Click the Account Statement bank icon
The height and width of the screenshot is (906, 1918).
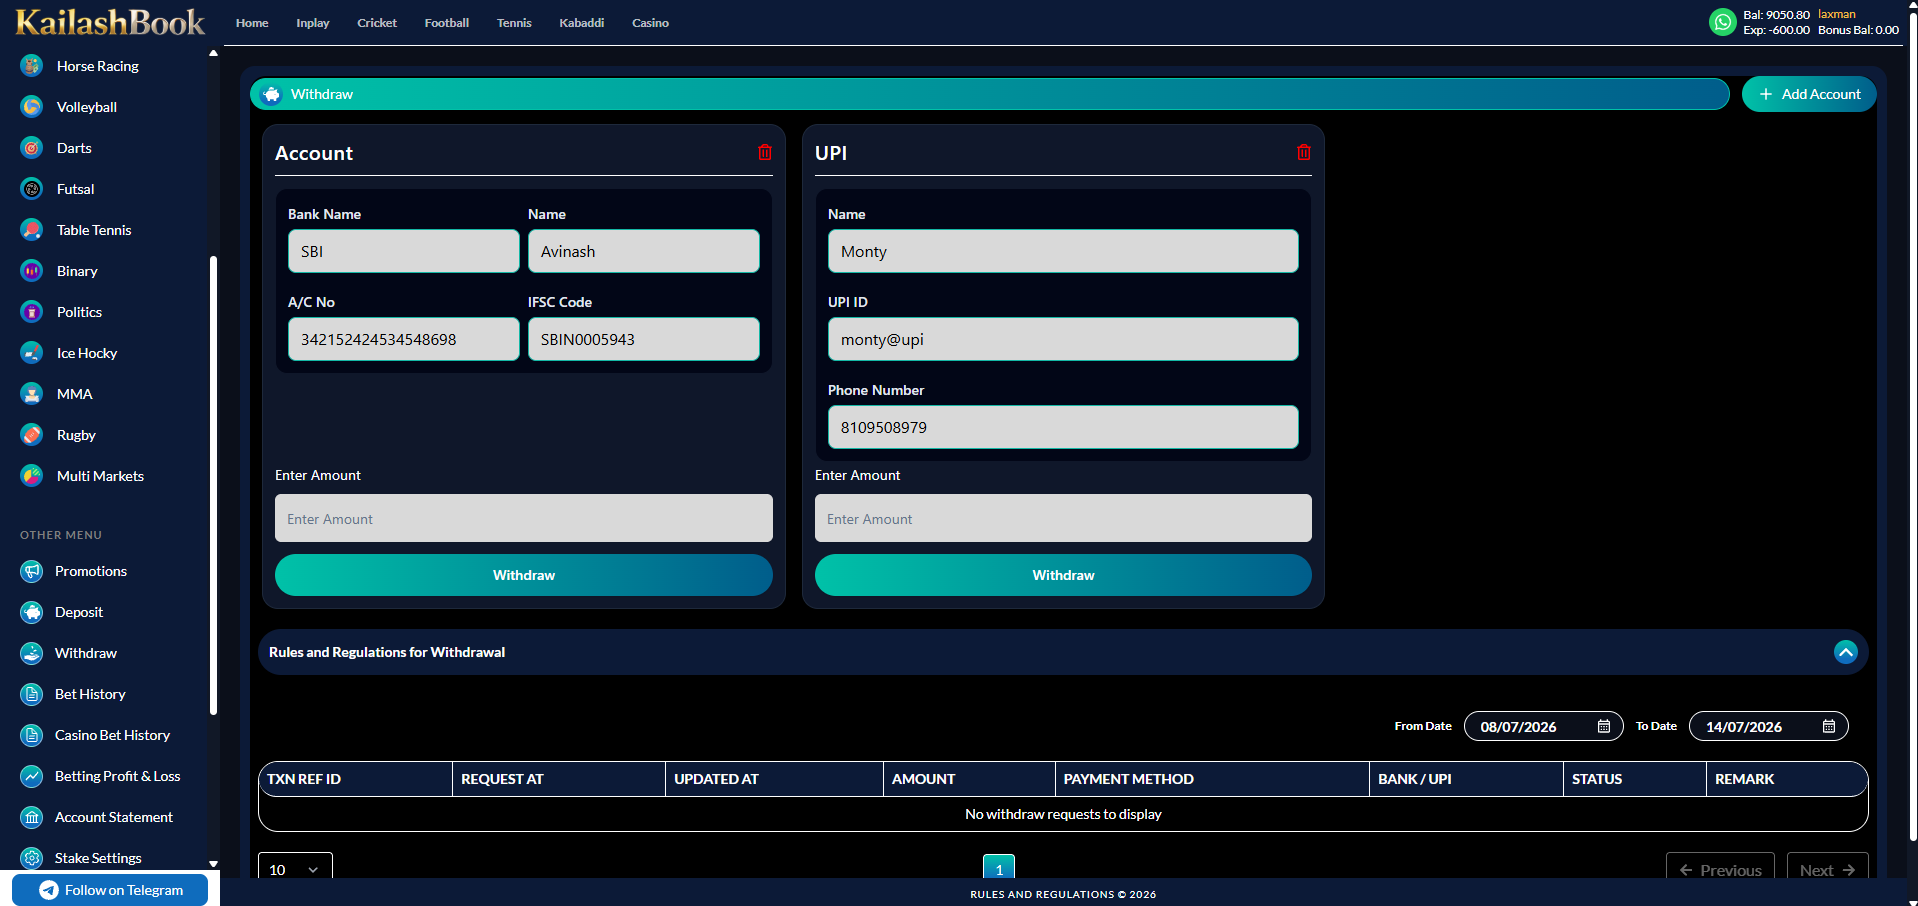click(x=32, y=817)
